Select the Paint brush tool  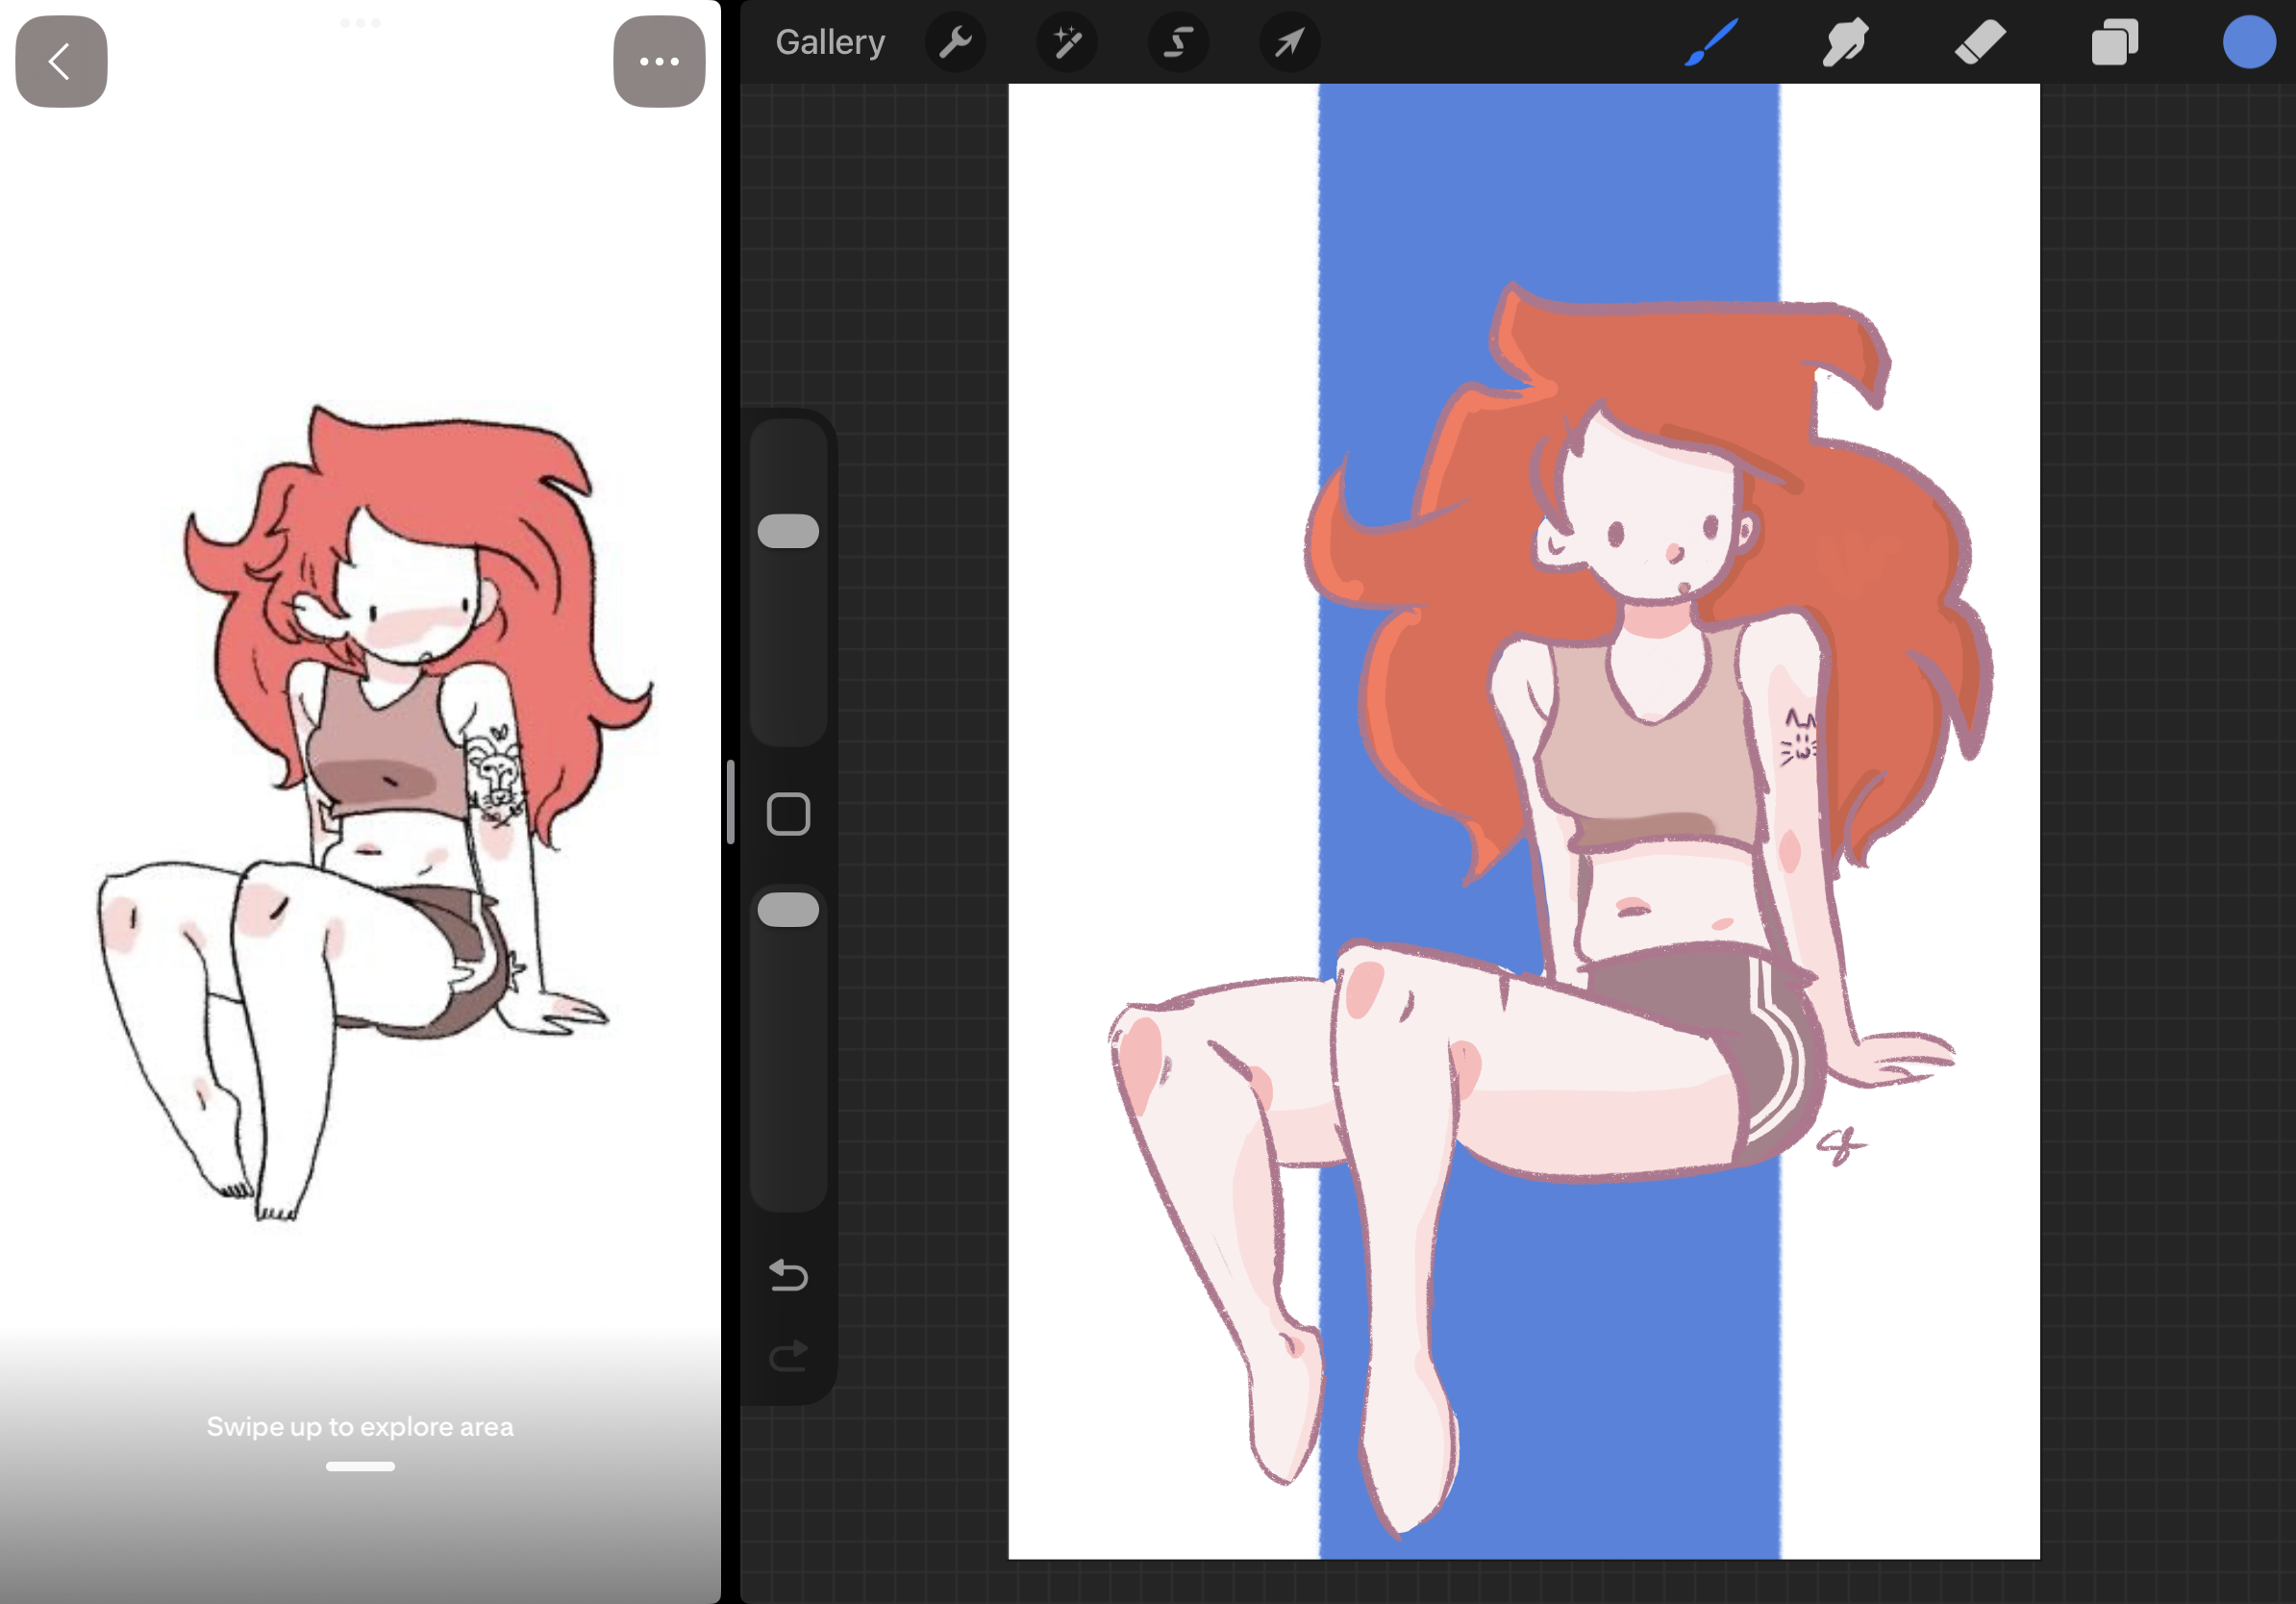1713,42
